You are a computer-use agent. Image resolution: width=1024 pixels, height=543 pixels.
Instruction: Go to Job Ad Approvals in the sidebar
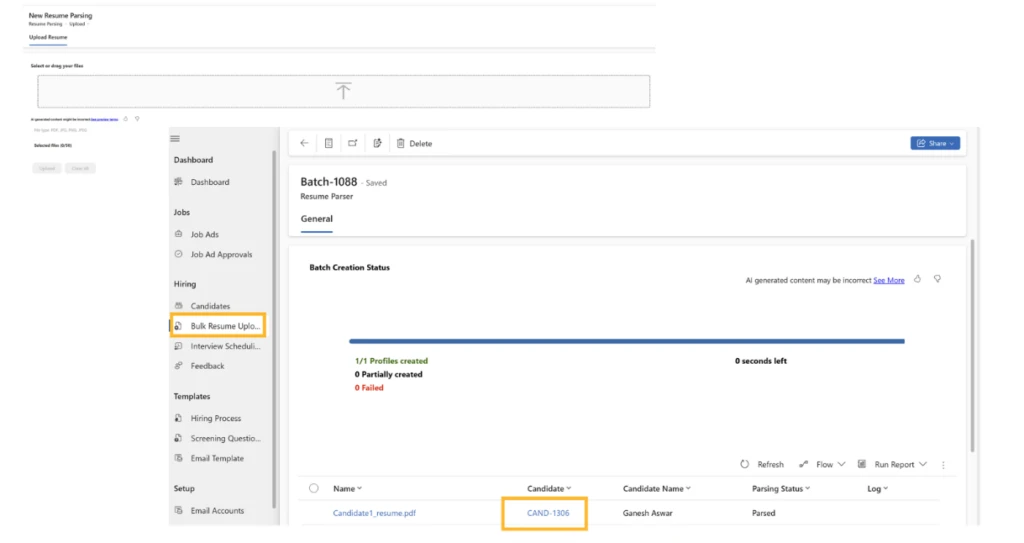(x=221, y=254)
